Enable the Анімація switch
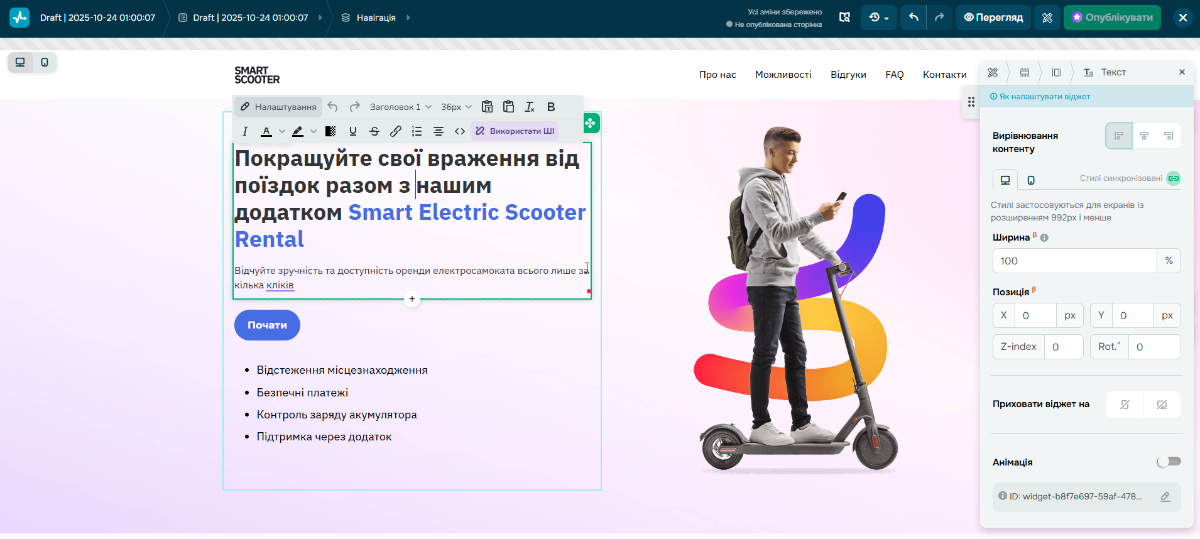The width and height of the screenshot is (1200, 539). coord(1168,462)
